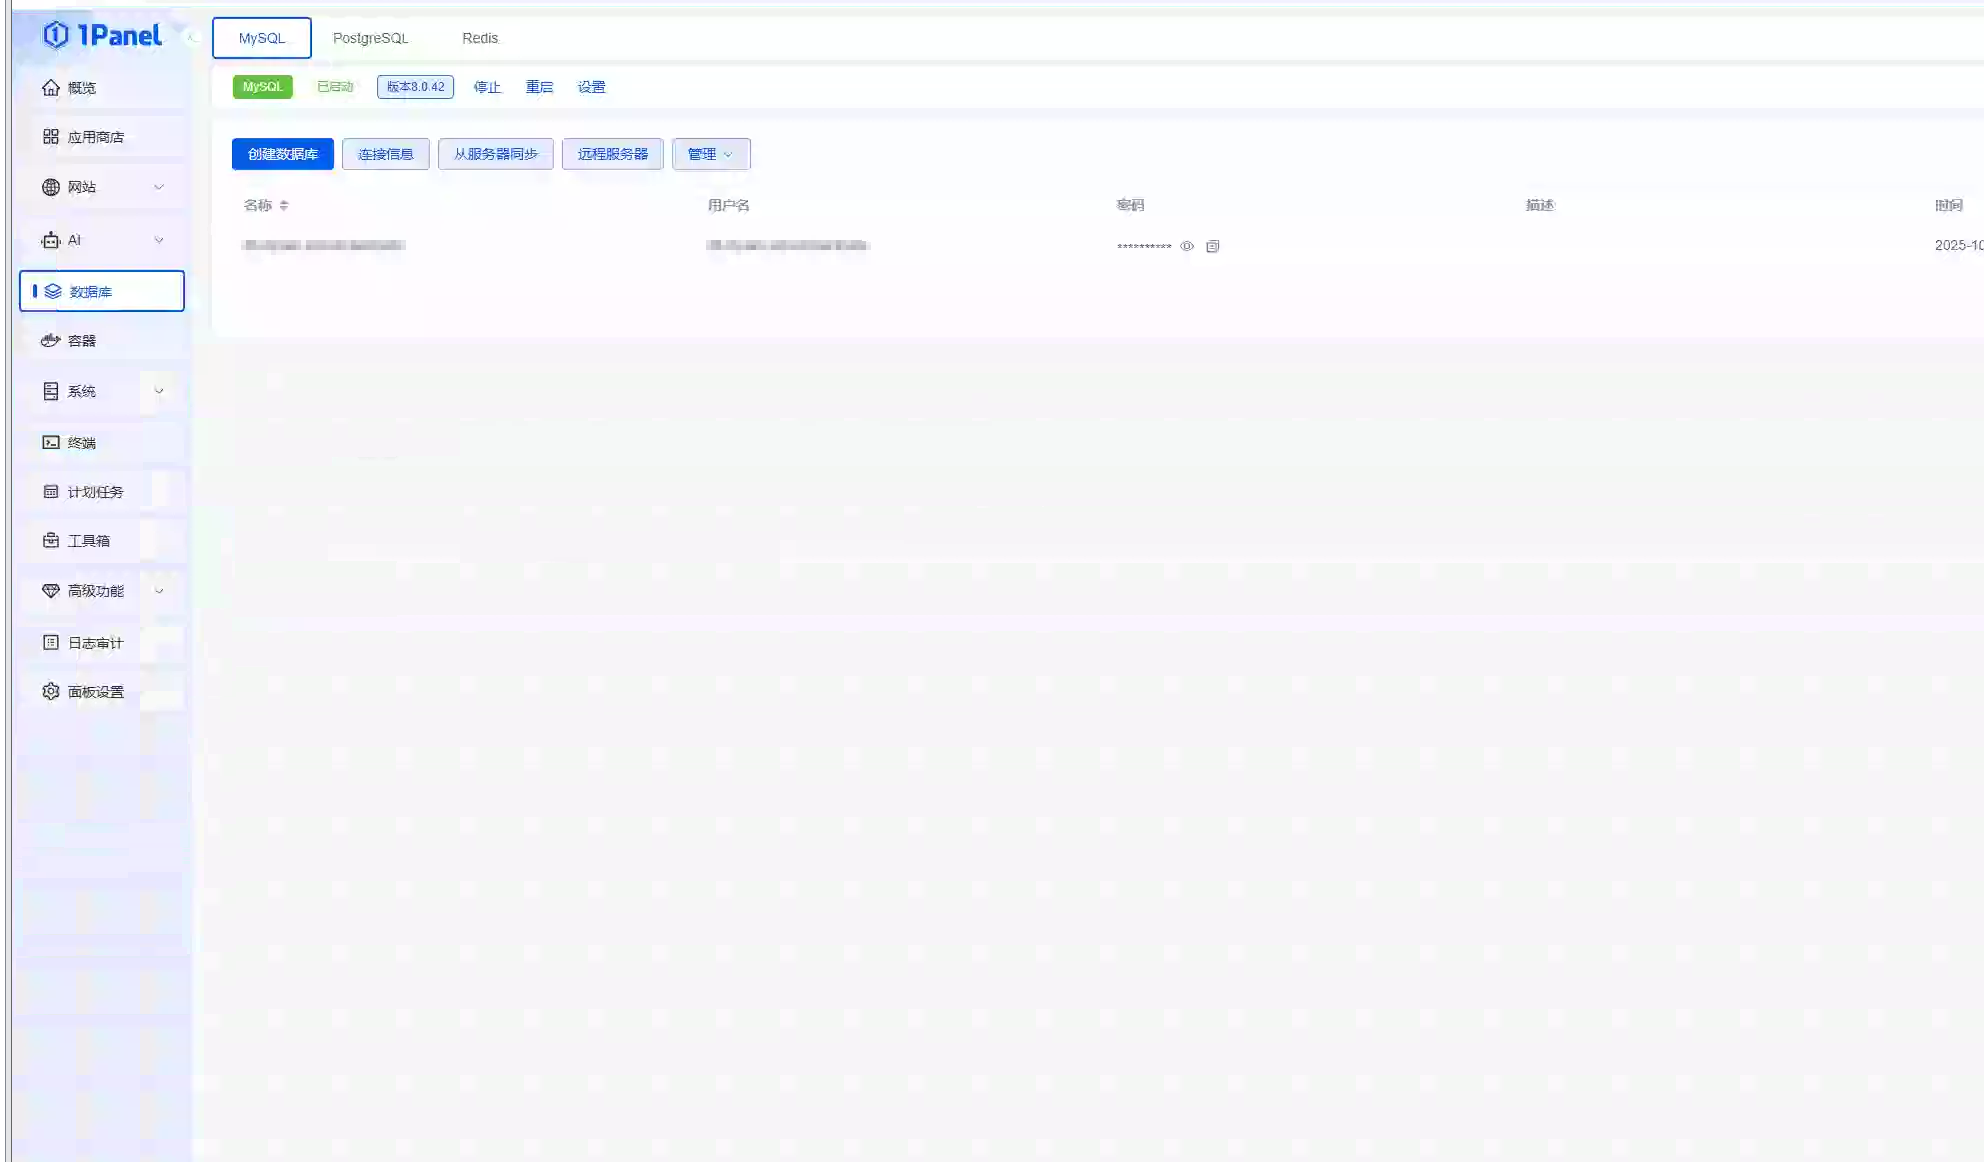Sort the table by 名称 column
The width and height of the screenshot is (1984, 1162).
tap(284, 206)
